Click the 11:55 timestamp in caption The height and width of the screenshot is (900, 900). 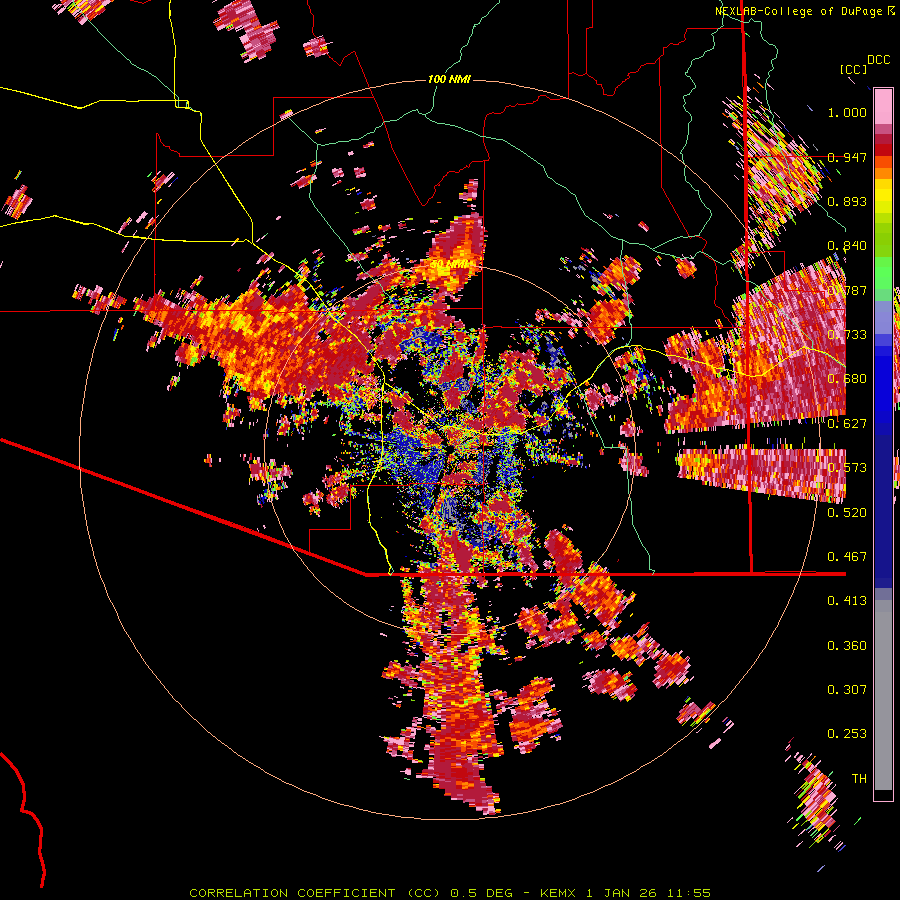689,893
